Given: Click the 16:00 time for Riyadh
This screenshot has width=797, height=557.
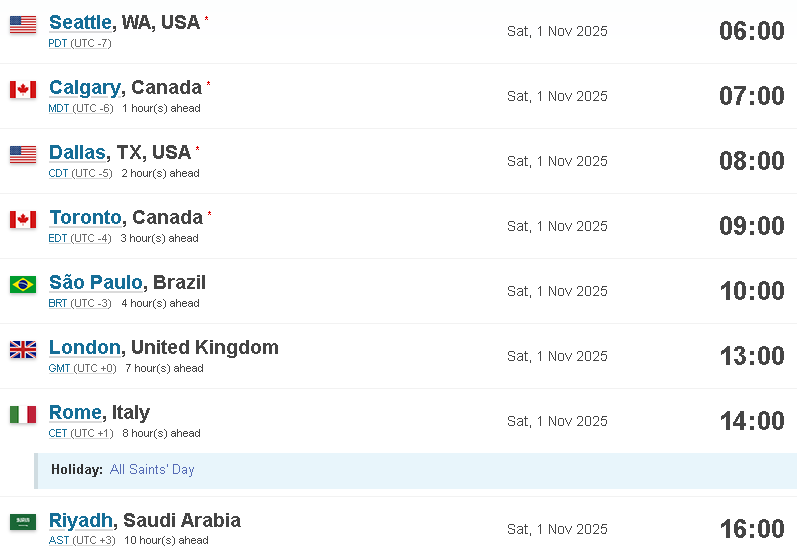Looking at the screenshot, I should click(x=752, y=529).
